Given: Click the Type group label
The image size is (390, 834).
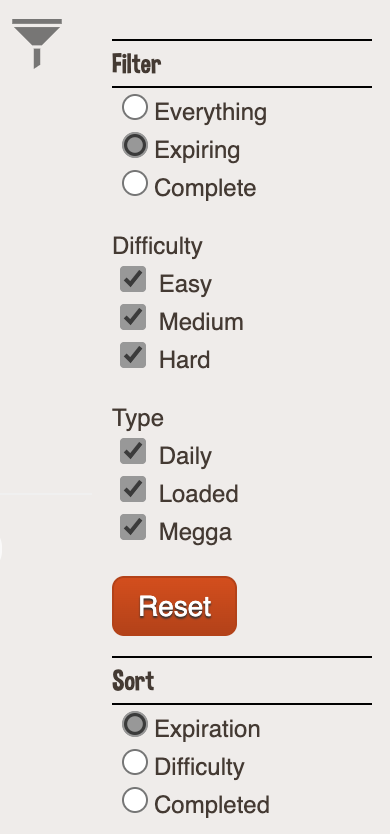Looking at the screenshot, I should [138, 418].
